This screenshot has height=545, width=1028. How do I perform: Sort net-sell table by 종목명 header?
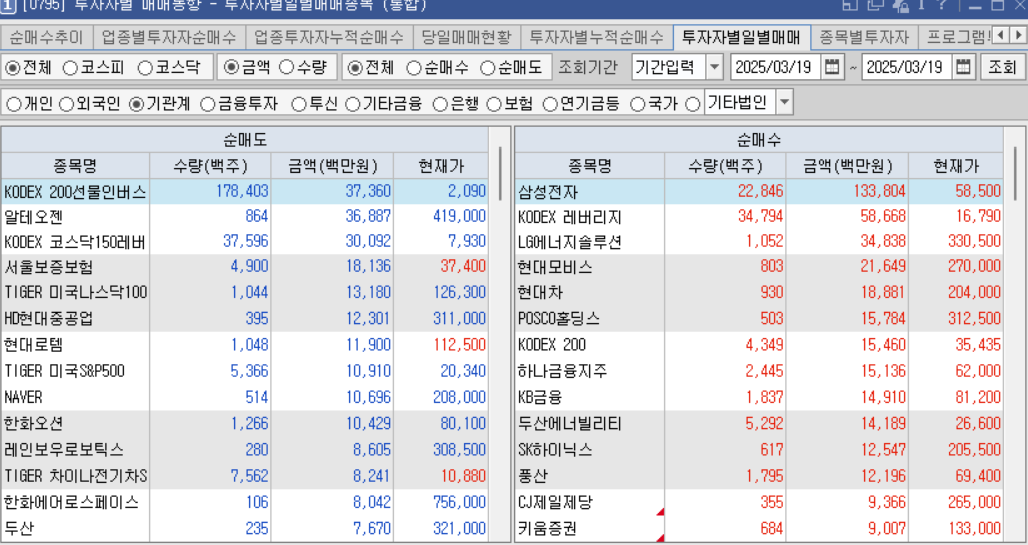(x=75, y=166)
